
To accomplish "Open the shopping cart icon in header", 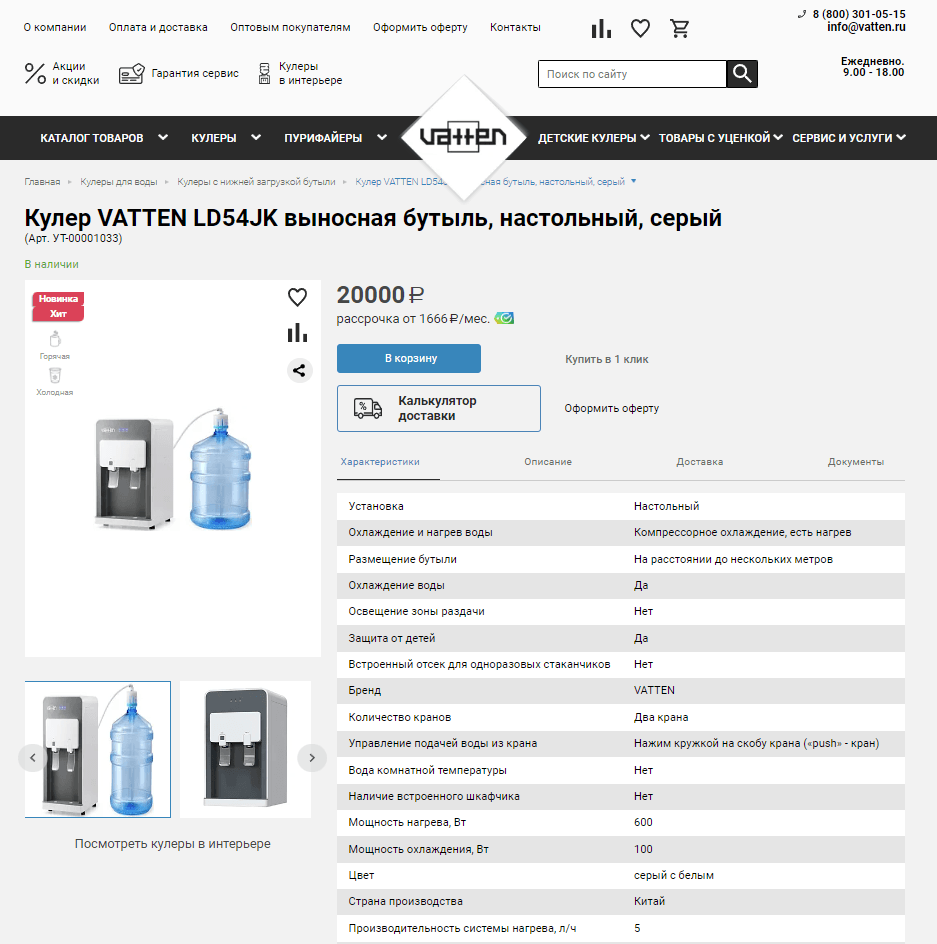I will (x=679, y=28).
